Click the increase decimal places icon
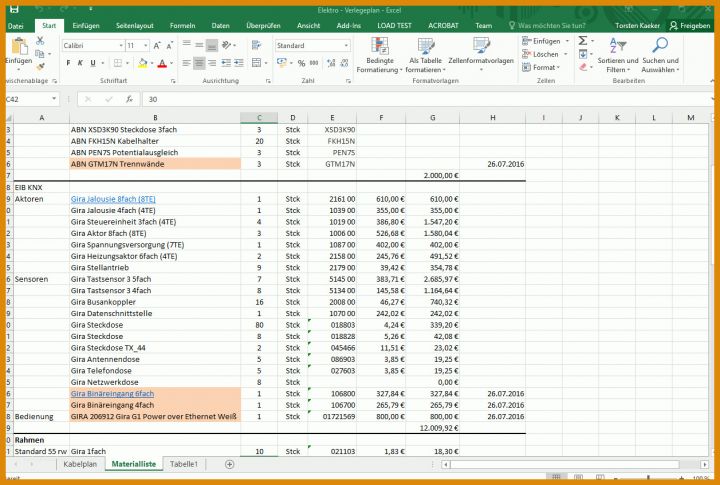720x485 pixels. point(331,63)
